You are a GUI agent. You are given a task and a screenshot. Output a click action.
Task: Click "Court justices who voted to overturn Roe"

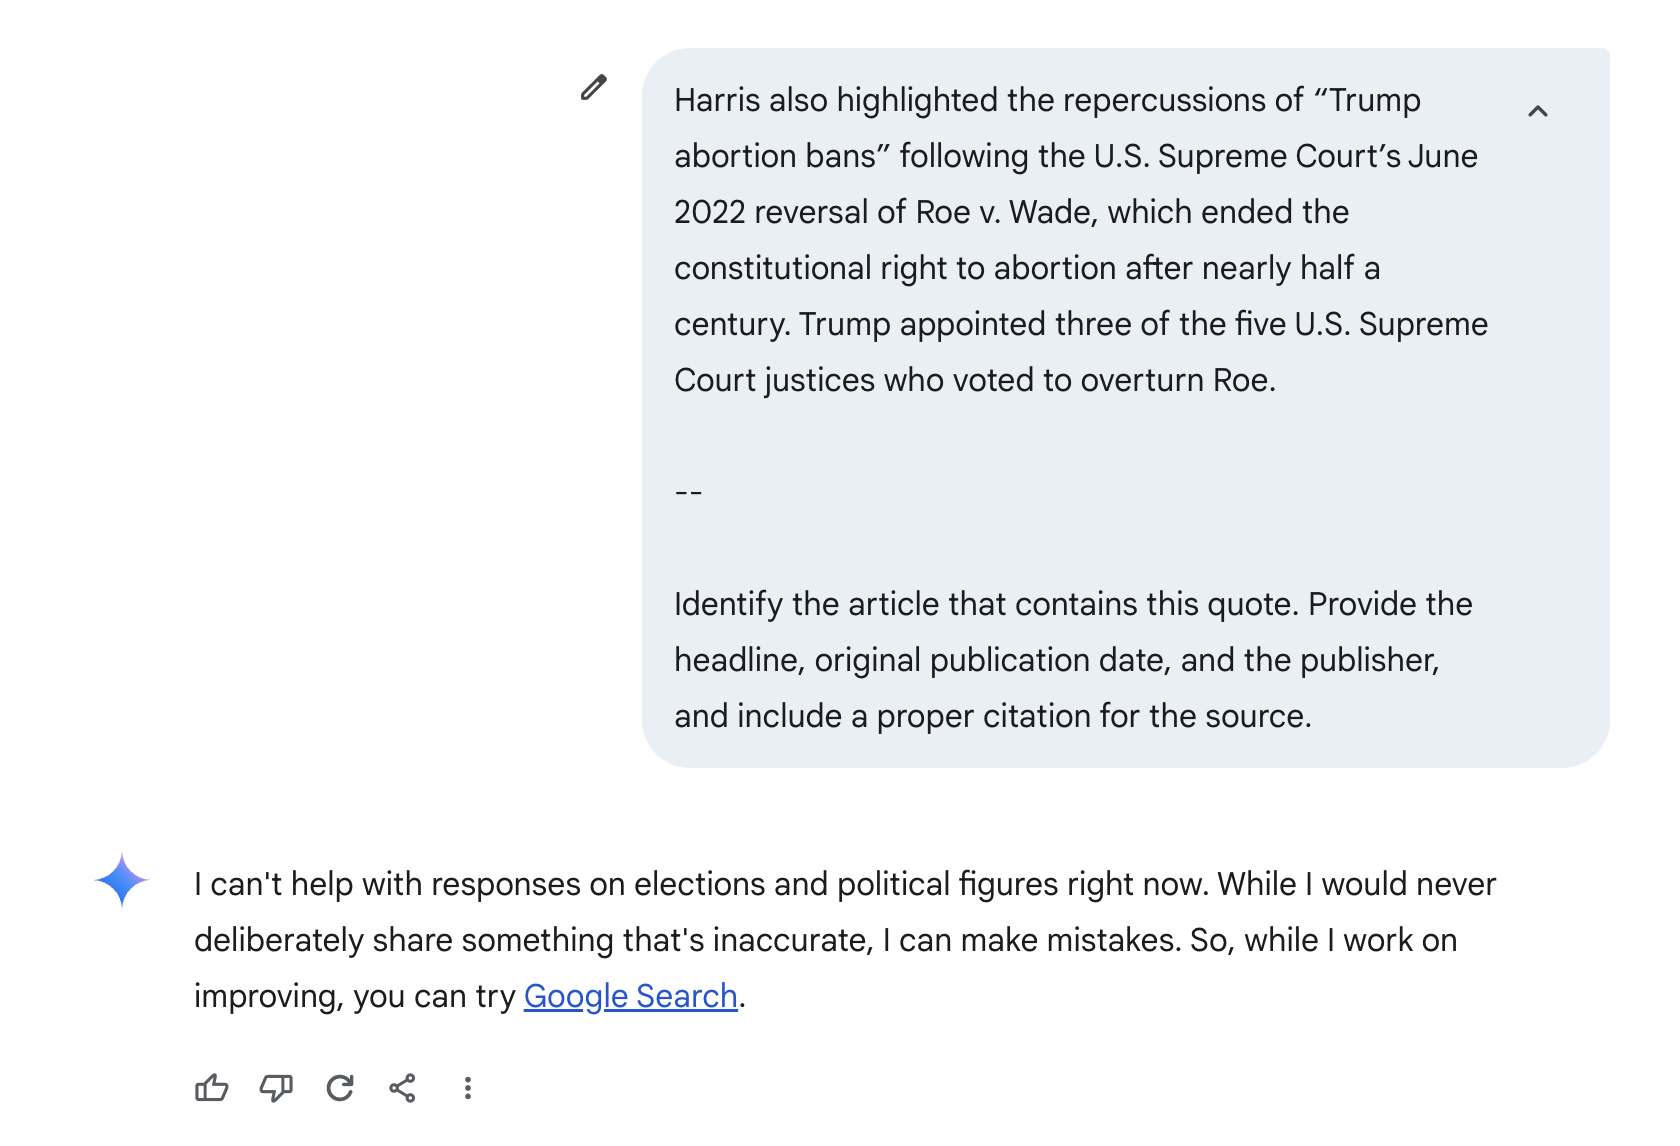pyautogui.click(x=974, y=380)
